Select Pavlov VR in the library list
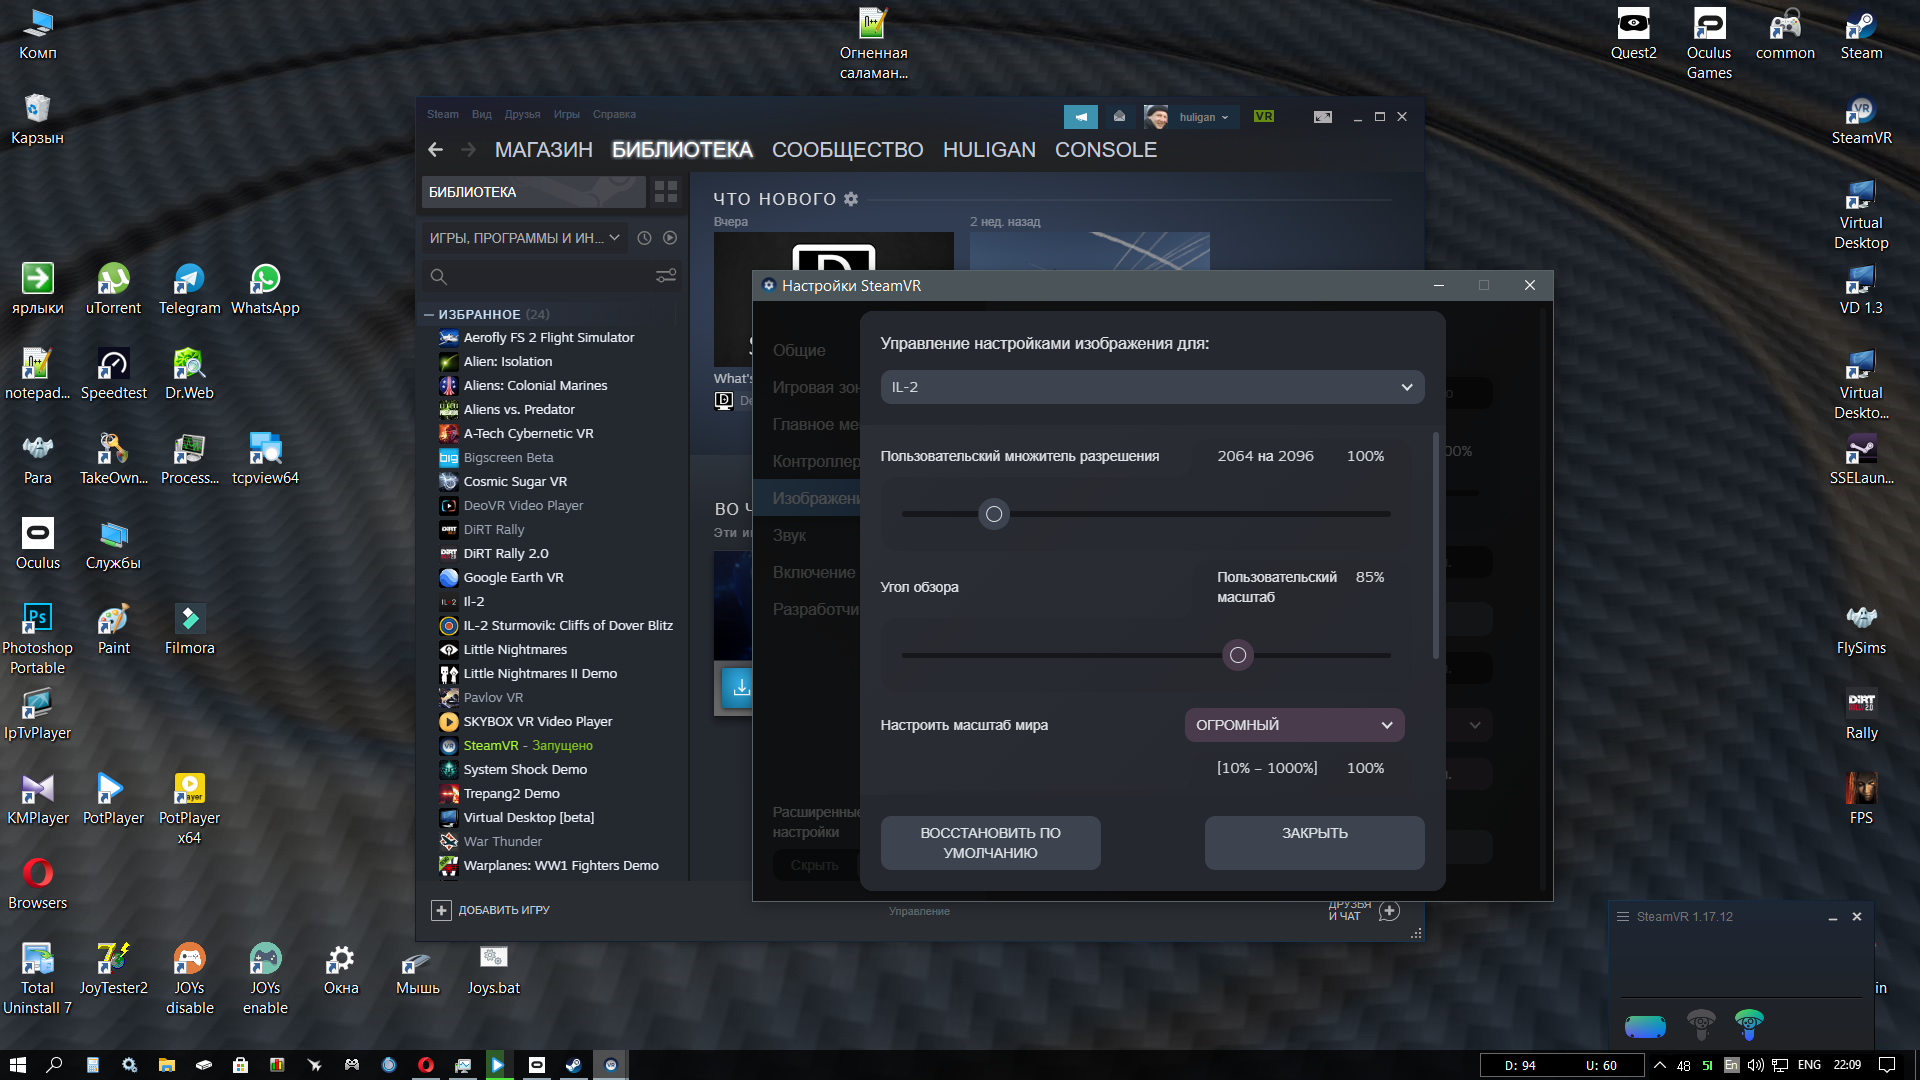Image resolution: width=1920 pixels, height=1080 pixels. (x=493, y=697)
